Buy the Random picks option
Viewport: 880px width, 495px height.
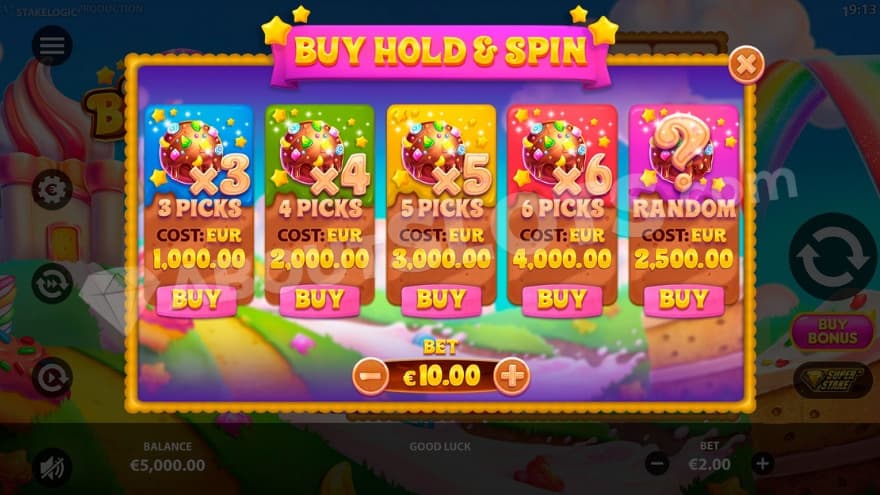click(683, 300)
